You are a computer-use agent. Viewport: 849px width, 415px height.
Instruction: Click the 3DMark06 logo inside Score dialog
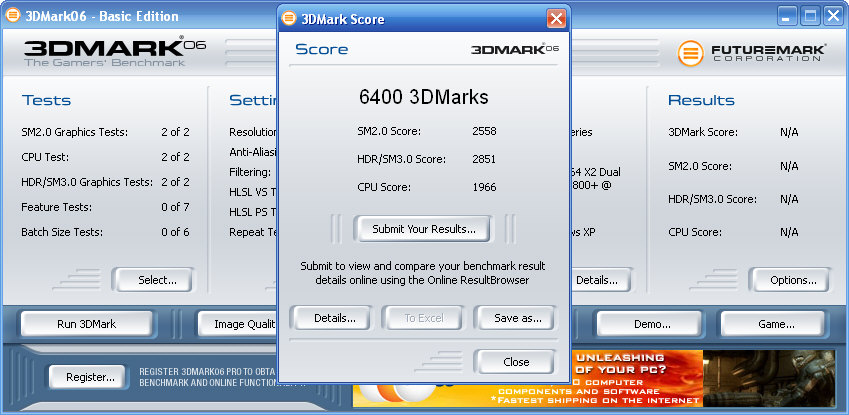(514, 49)
